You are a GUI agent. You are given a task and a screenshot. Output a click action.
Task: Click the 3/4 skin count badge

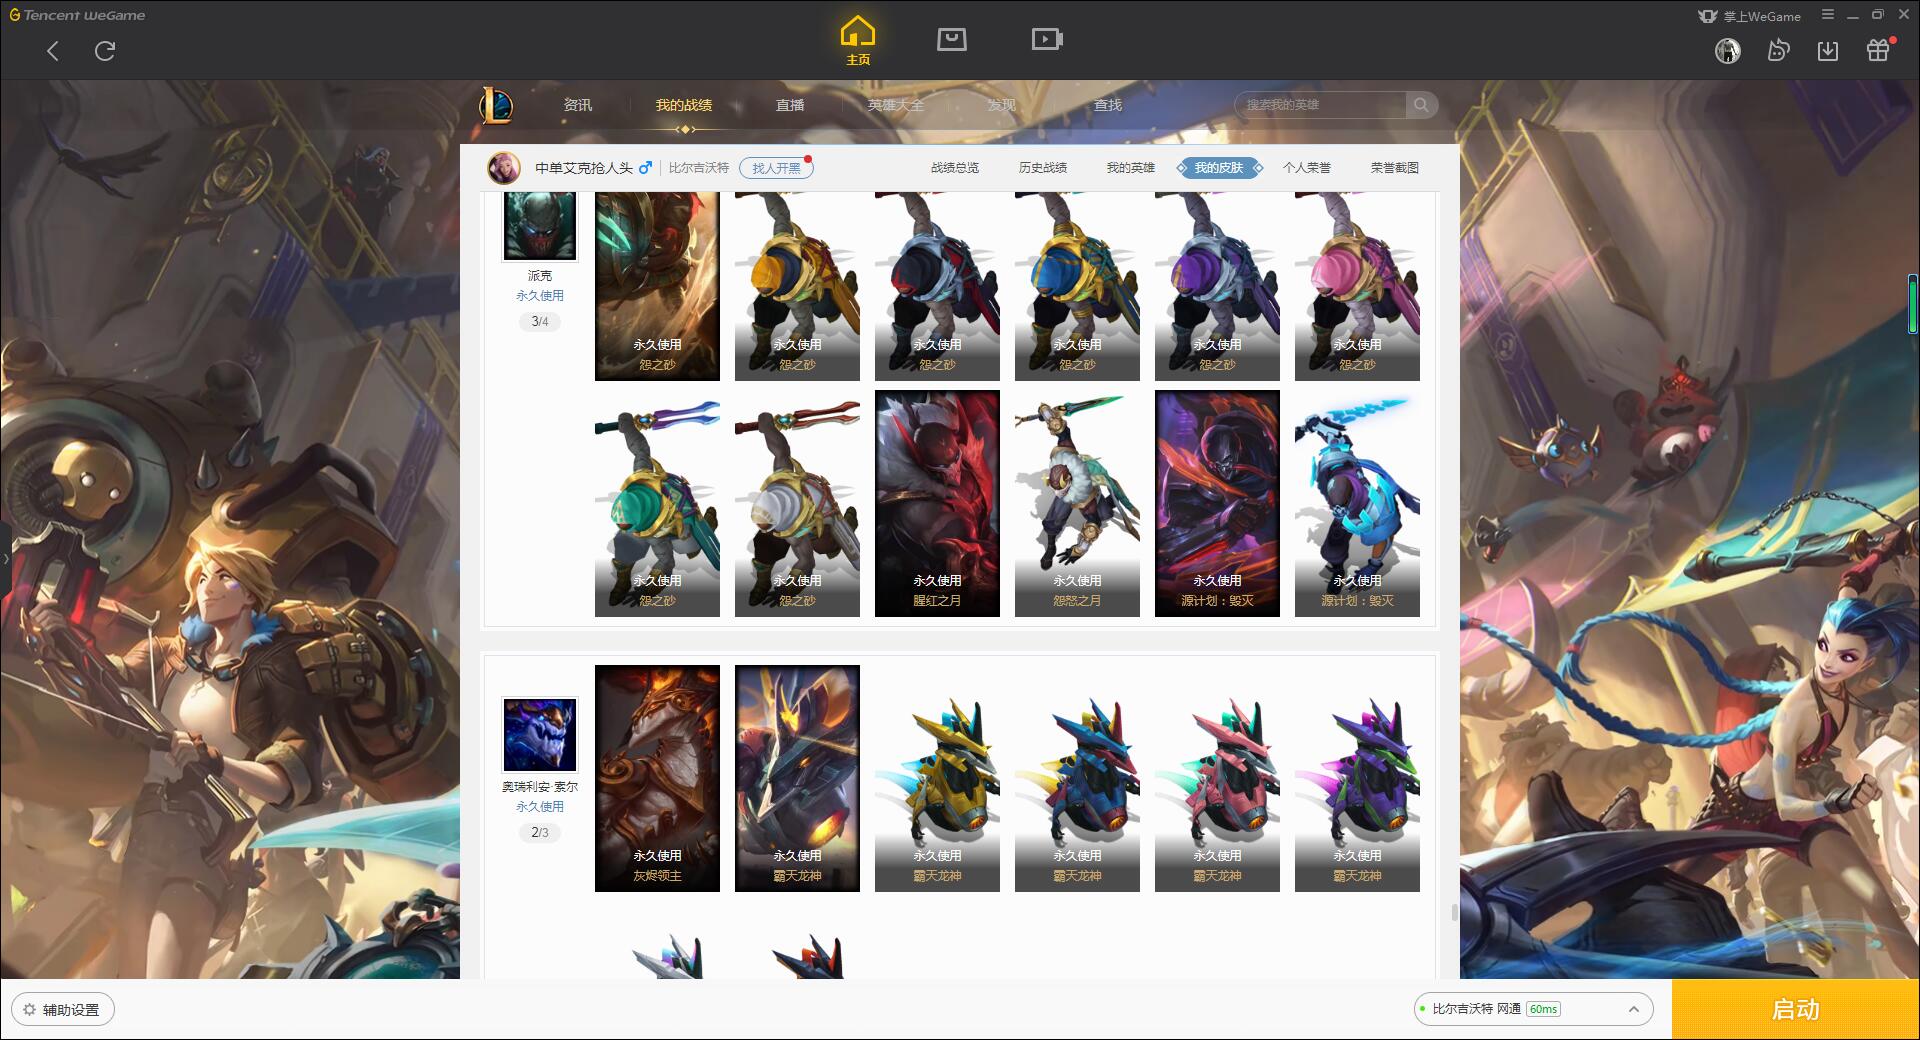point(540,322)
